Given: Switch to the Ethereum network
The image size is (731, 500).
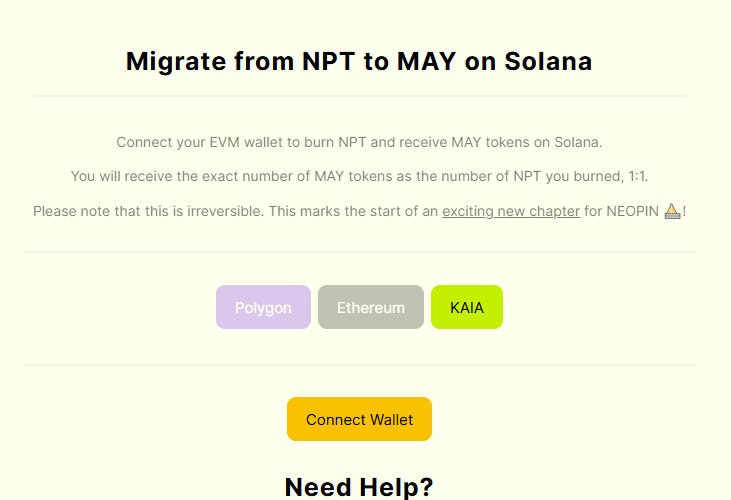Looking at the screenshot, I should pyautogui.click(x=371, y=307).
